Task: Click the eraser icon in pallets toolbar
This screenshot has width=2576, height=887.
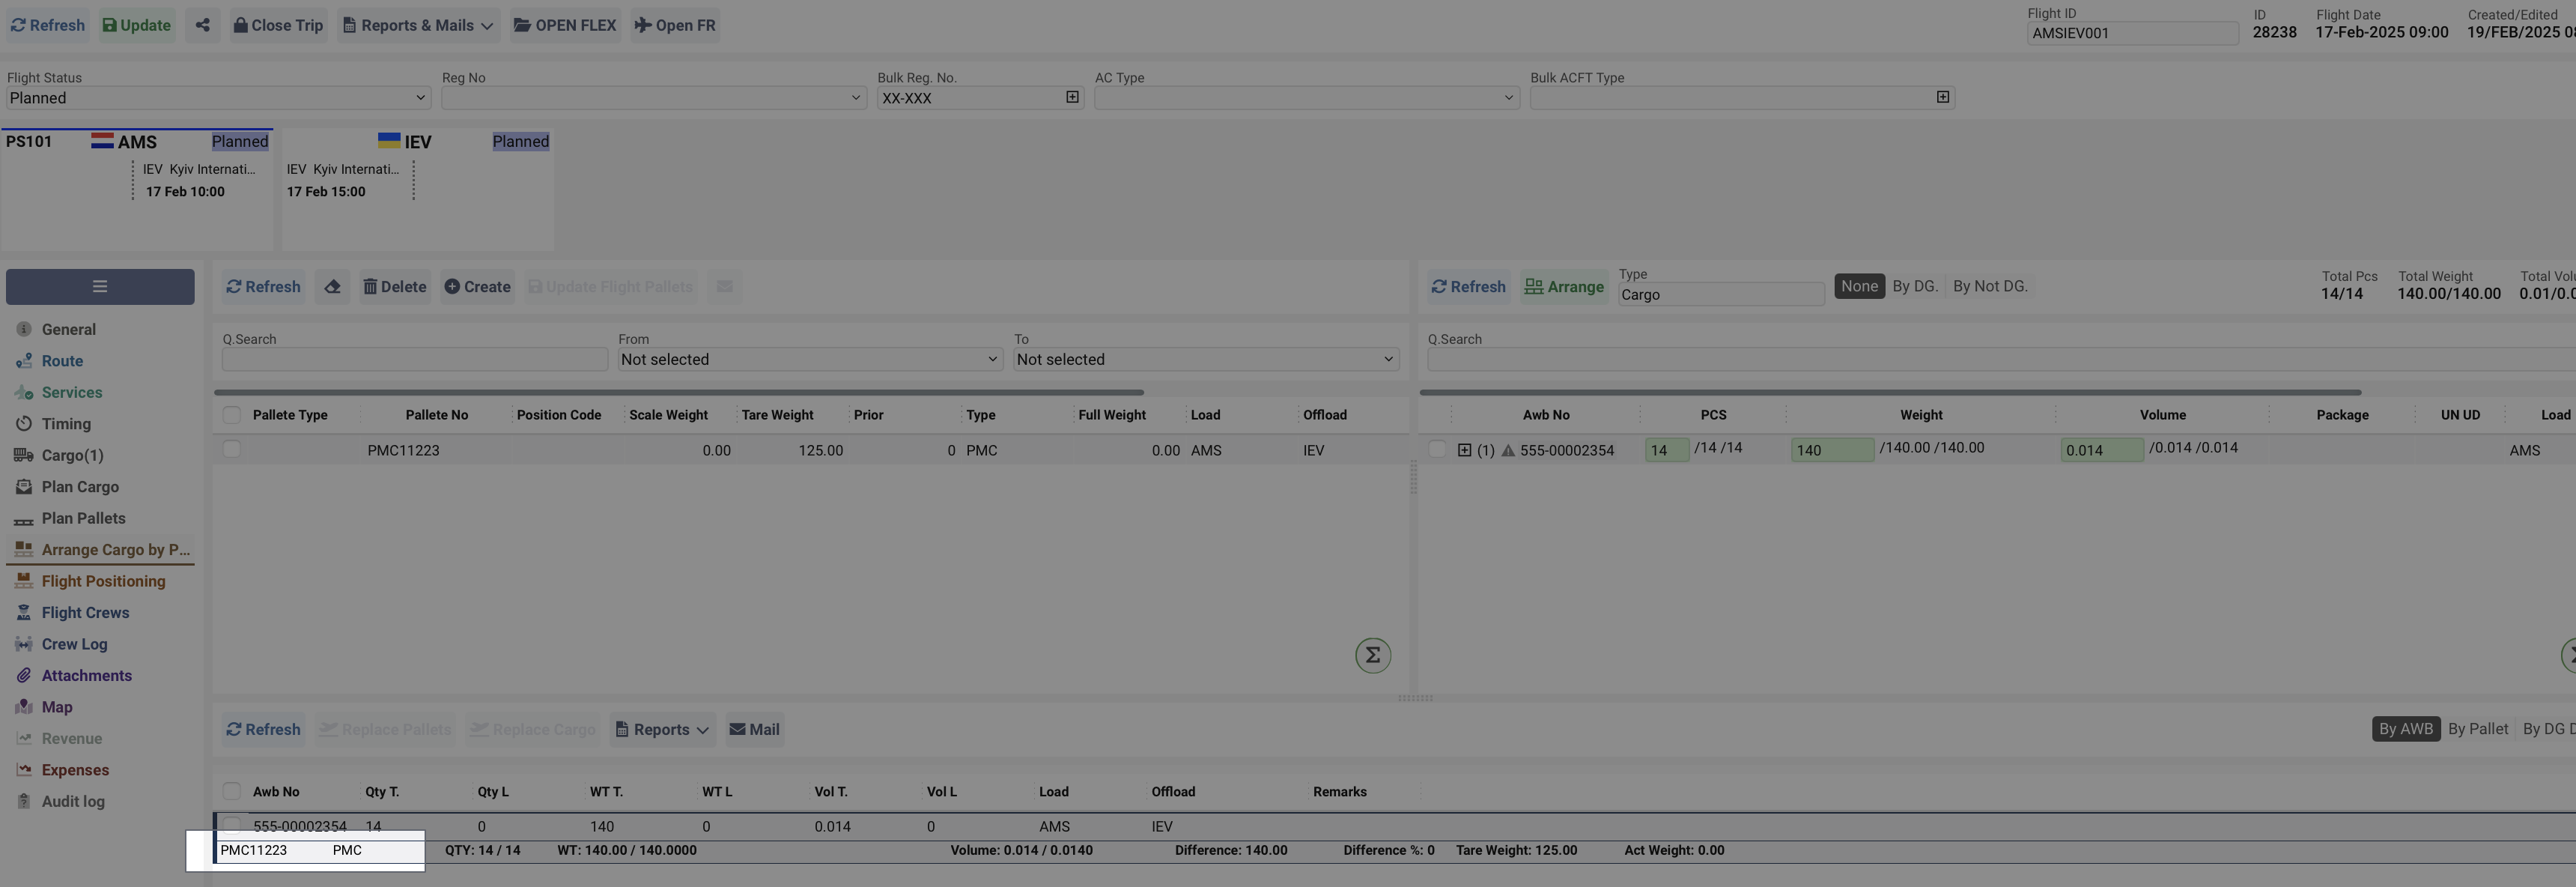Action: pyautogui.click(x=332, y=287)
